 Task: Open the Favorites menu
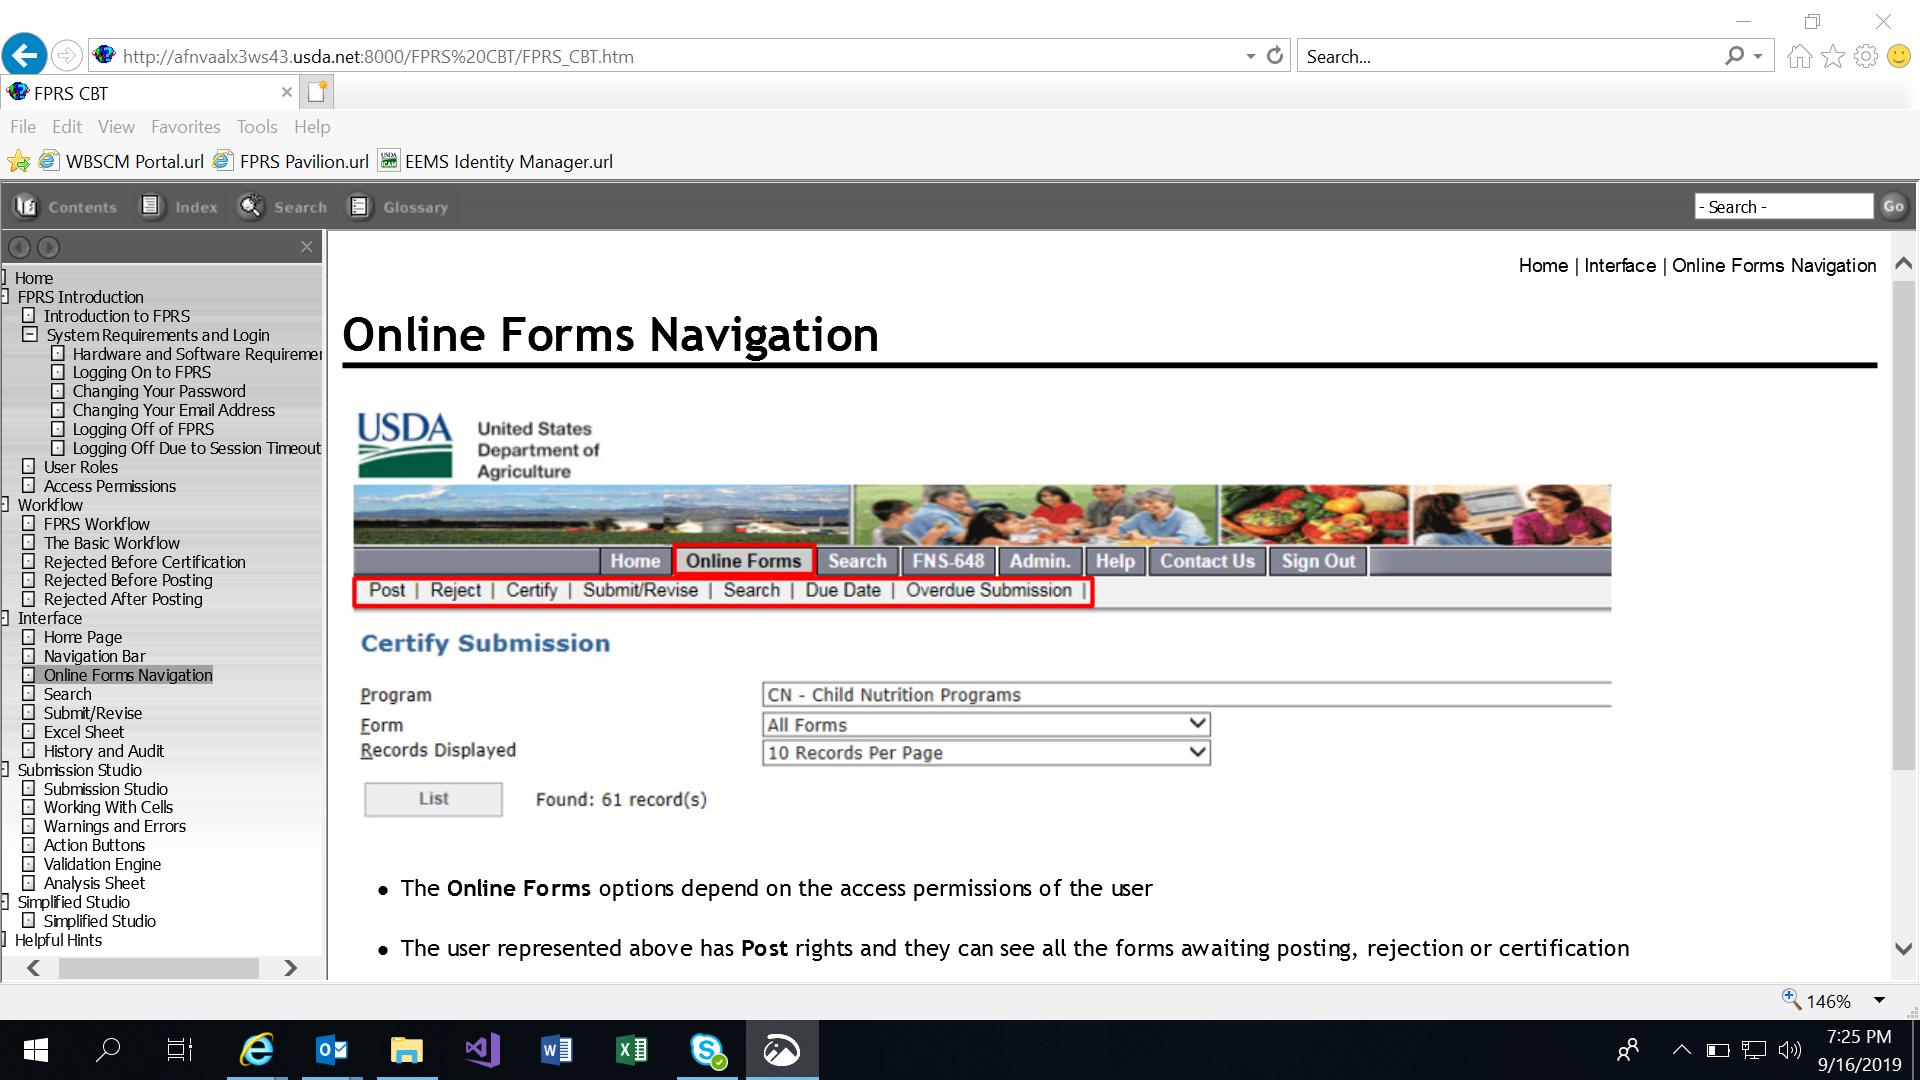185,127
